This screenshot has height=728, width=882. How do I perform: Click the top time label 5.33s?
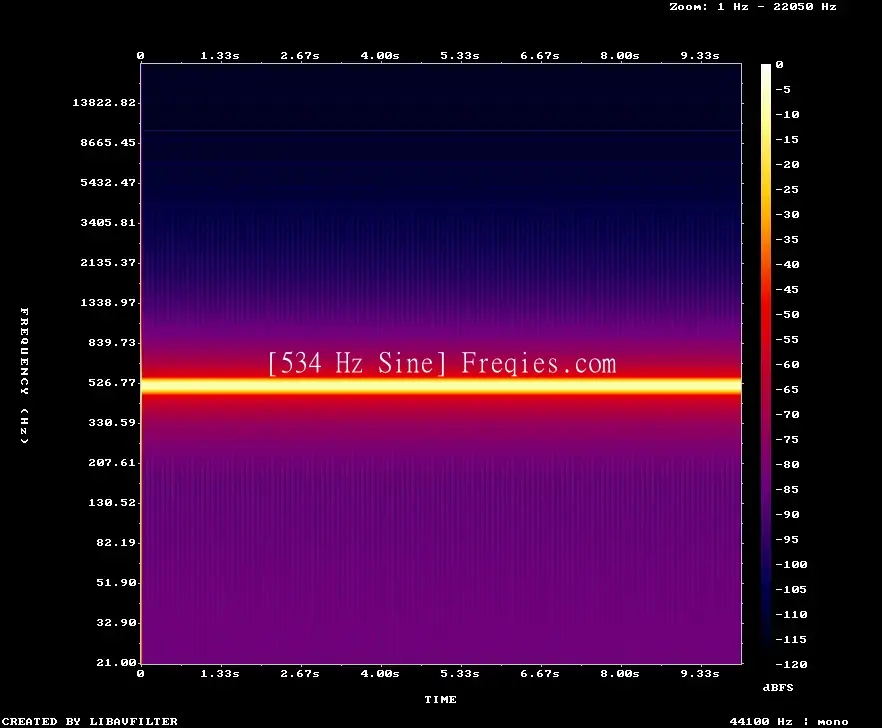pyautogui.click(x=460, y=56)
